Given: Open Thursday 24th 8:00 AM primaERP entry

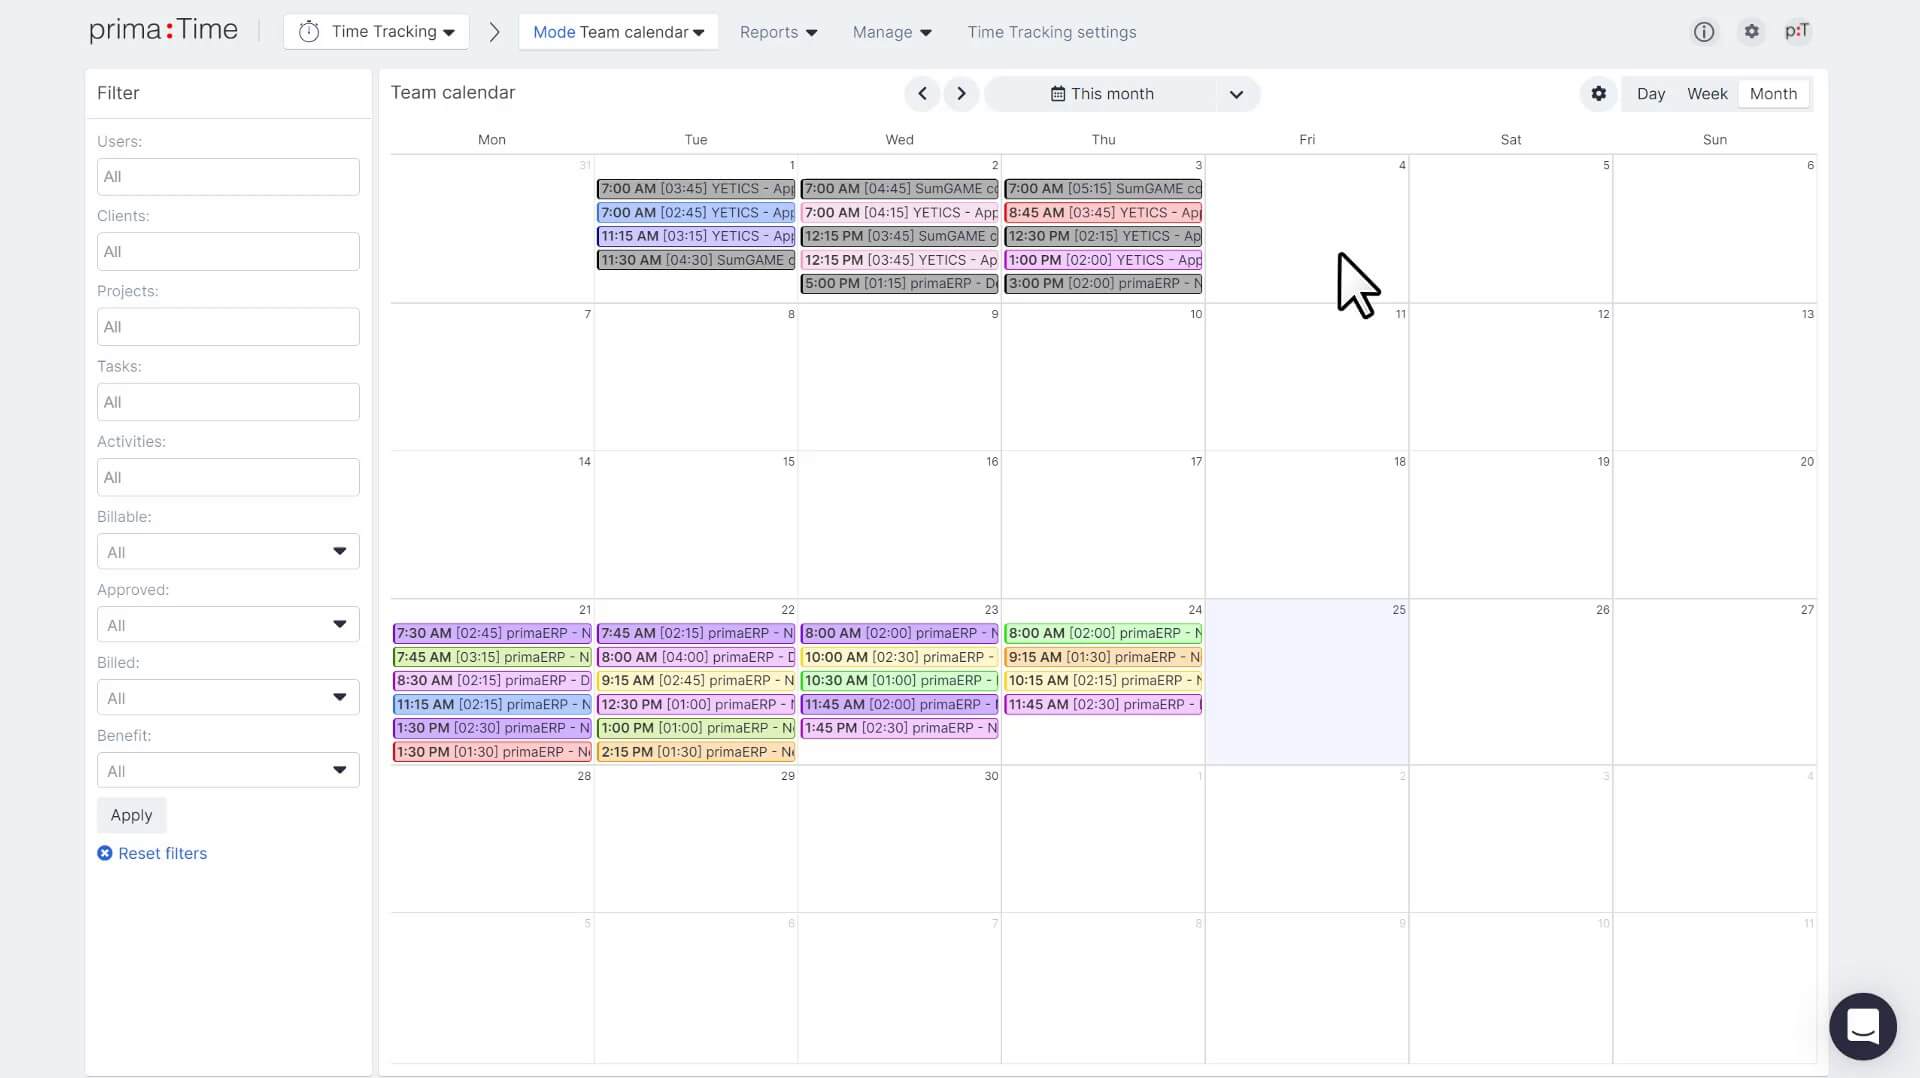Looking at the screenshot, I should (1103, 633).
